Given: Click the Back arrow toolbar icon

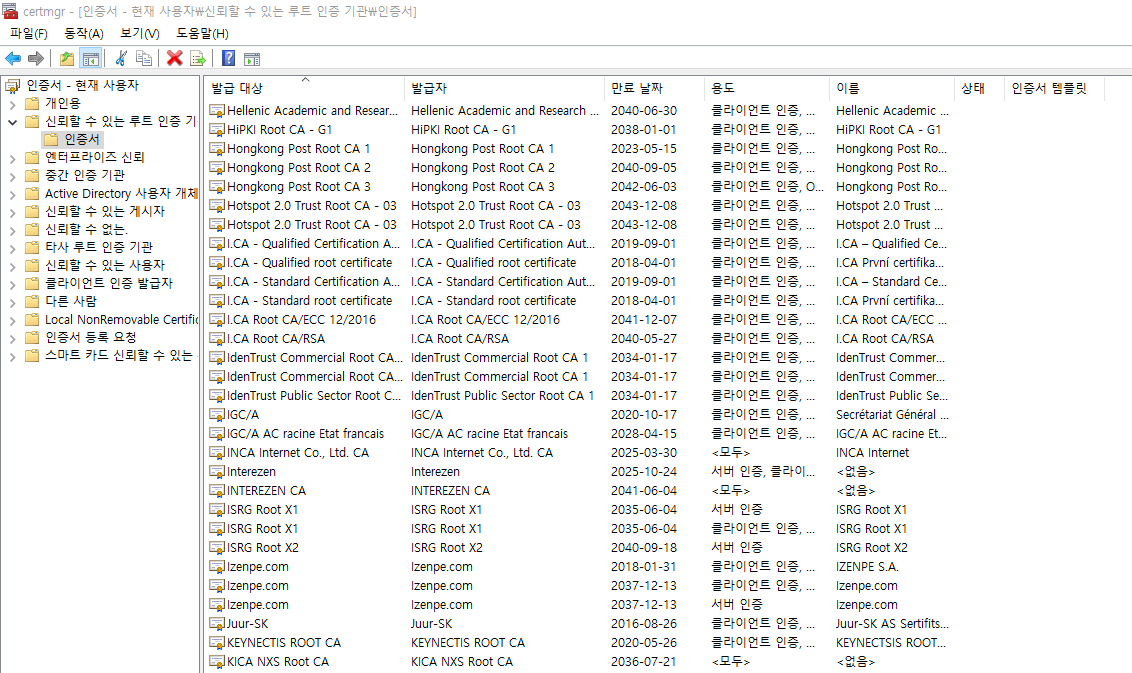Looking at the screenshot, I should (13, 58).
